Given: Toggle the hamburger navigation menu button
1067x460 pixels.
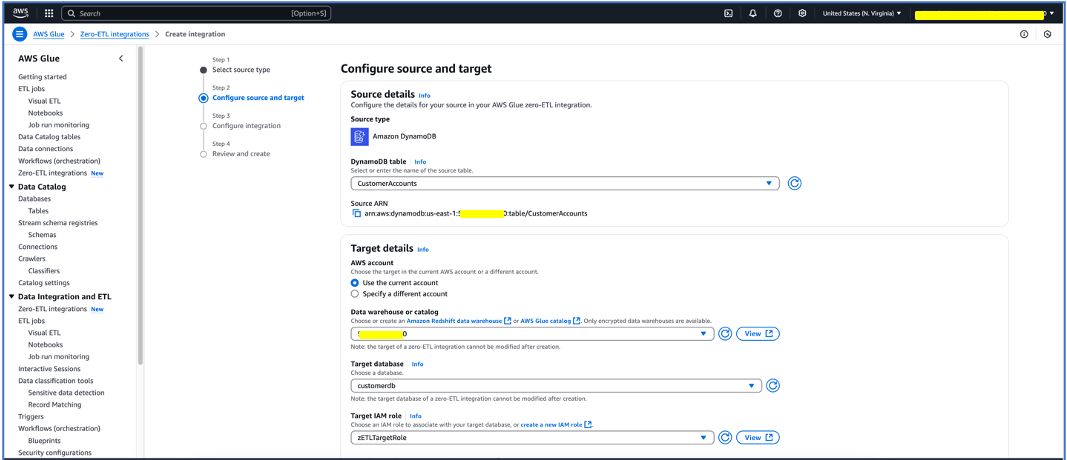Looking at the screenshot, I should pos(20,34).
